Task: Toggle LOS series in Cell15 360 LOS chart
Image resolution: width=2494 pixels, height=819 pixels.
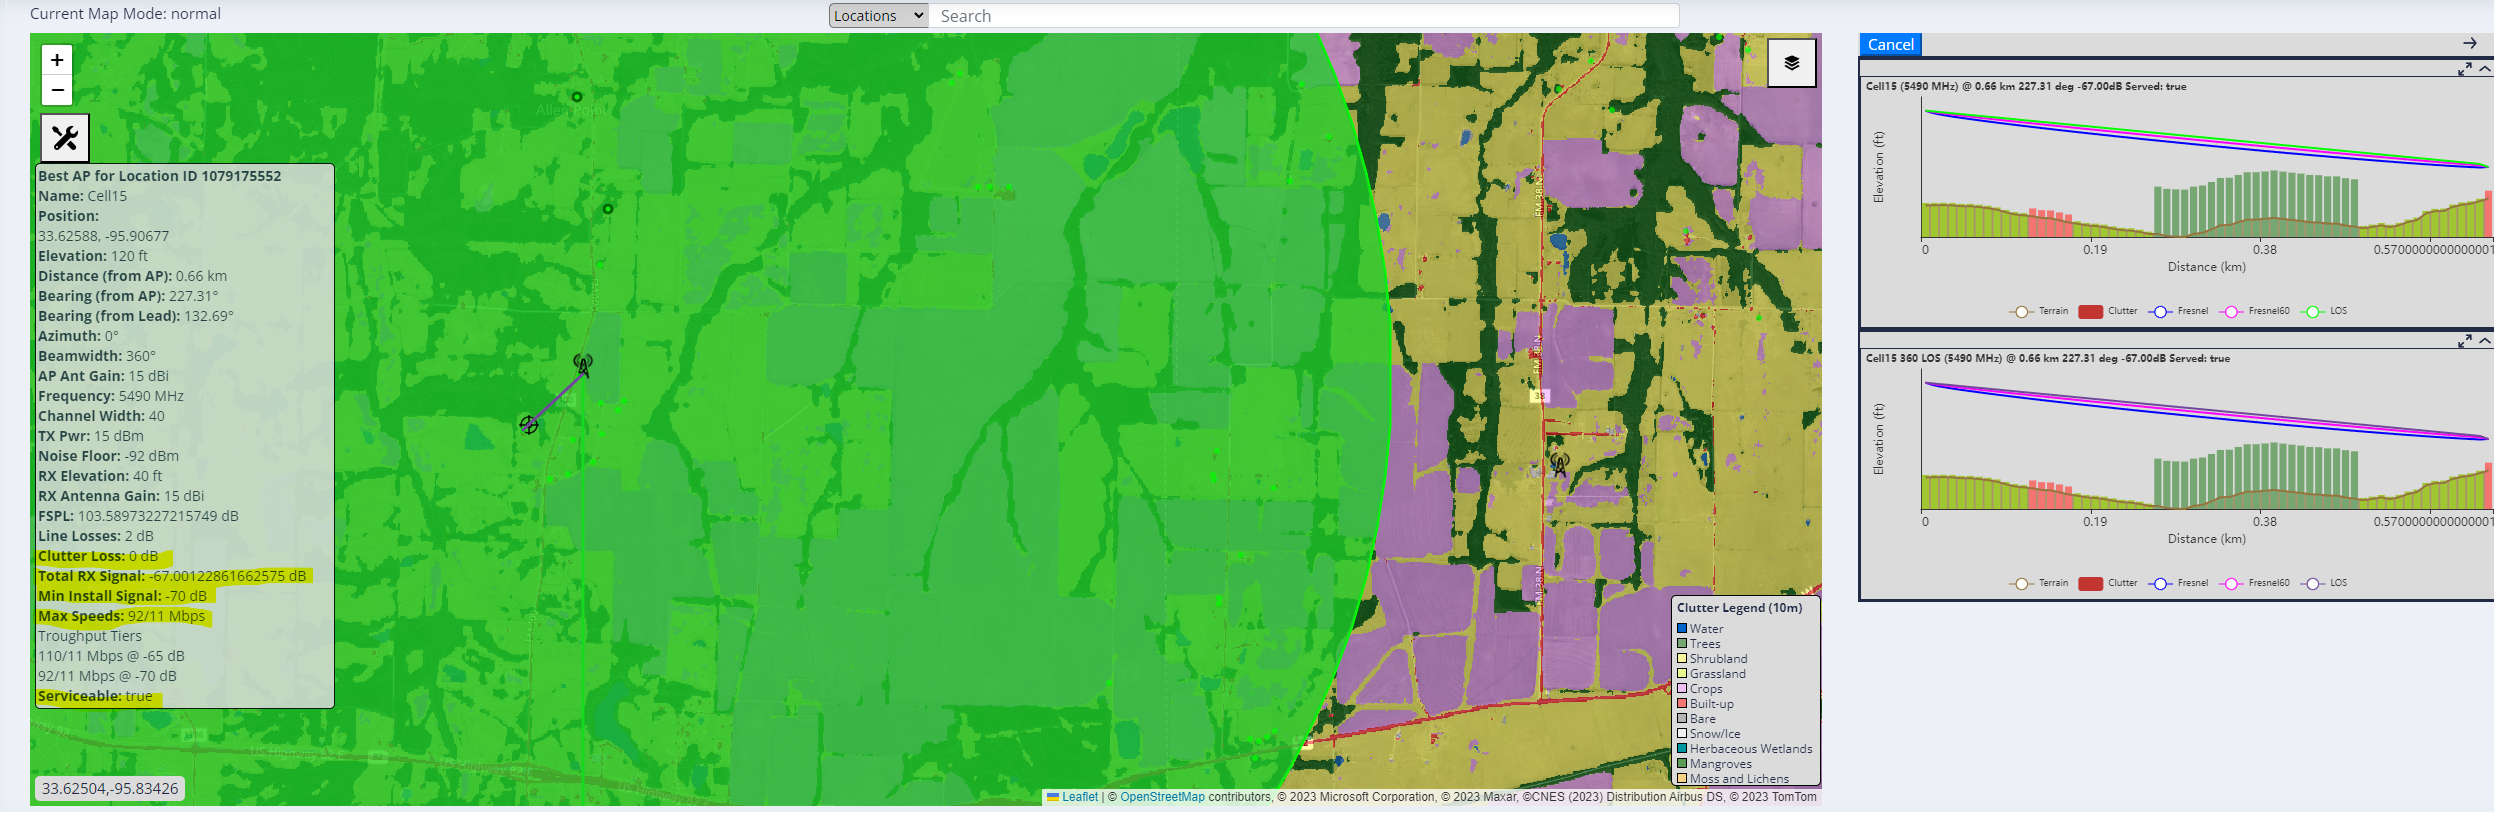Action: (x=2324, y=583)
